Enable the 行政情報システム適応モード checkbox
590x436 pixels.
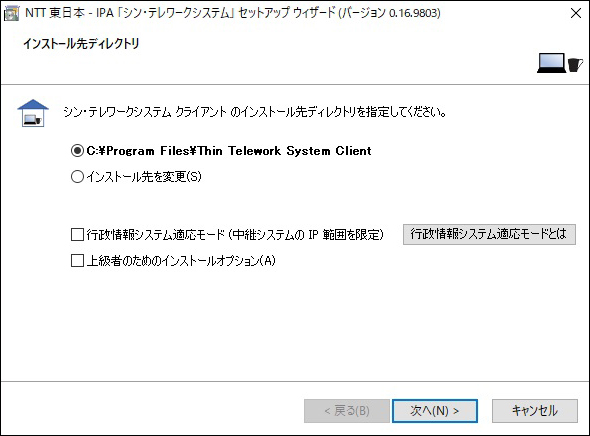[77, 235]
